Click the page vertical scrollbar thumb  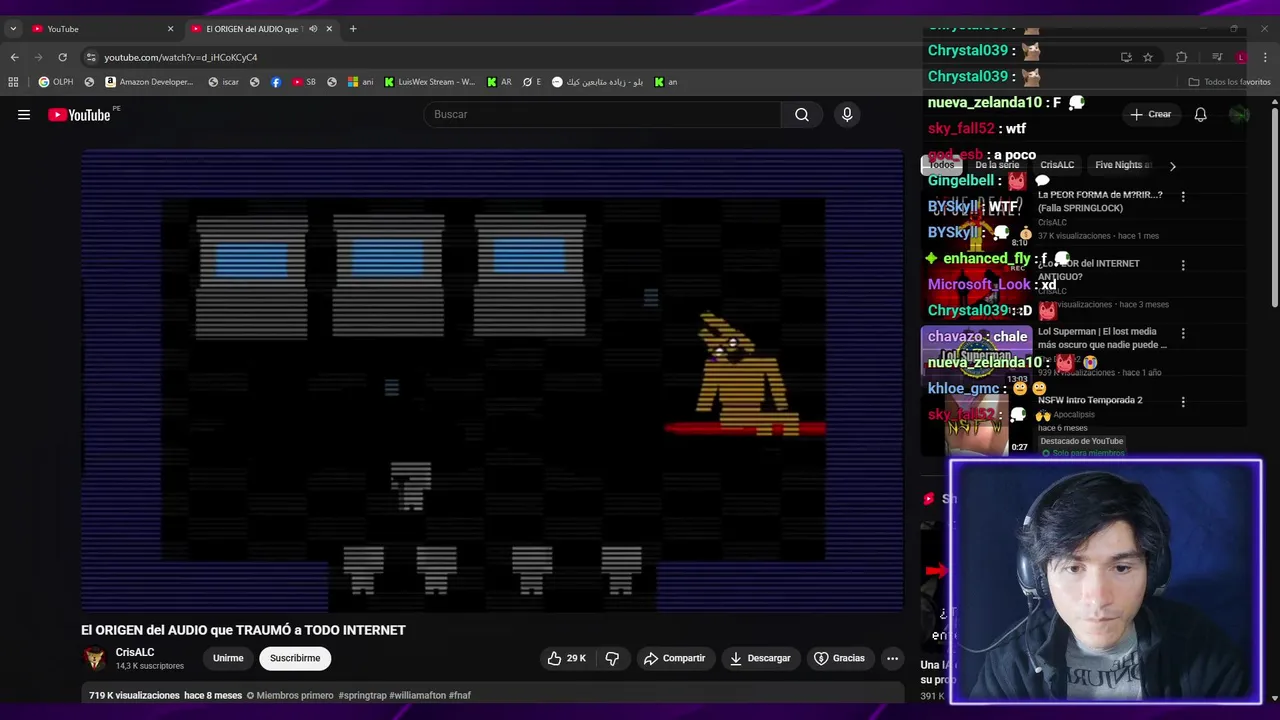tap(1274, 205)
